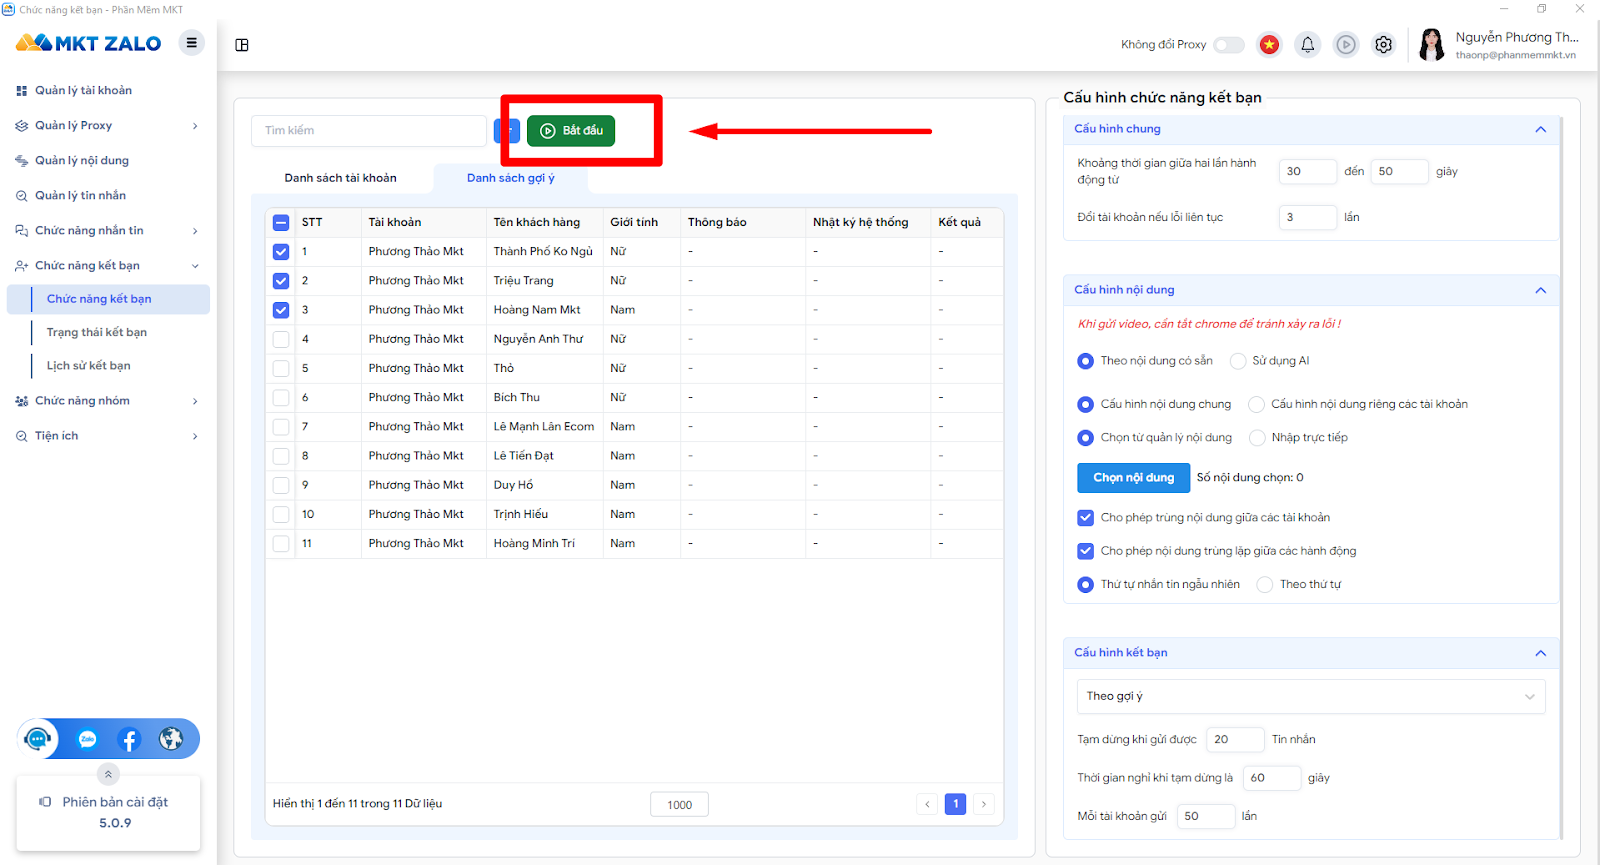Click the panel layout icon in top bar

[x=242, y=45]
